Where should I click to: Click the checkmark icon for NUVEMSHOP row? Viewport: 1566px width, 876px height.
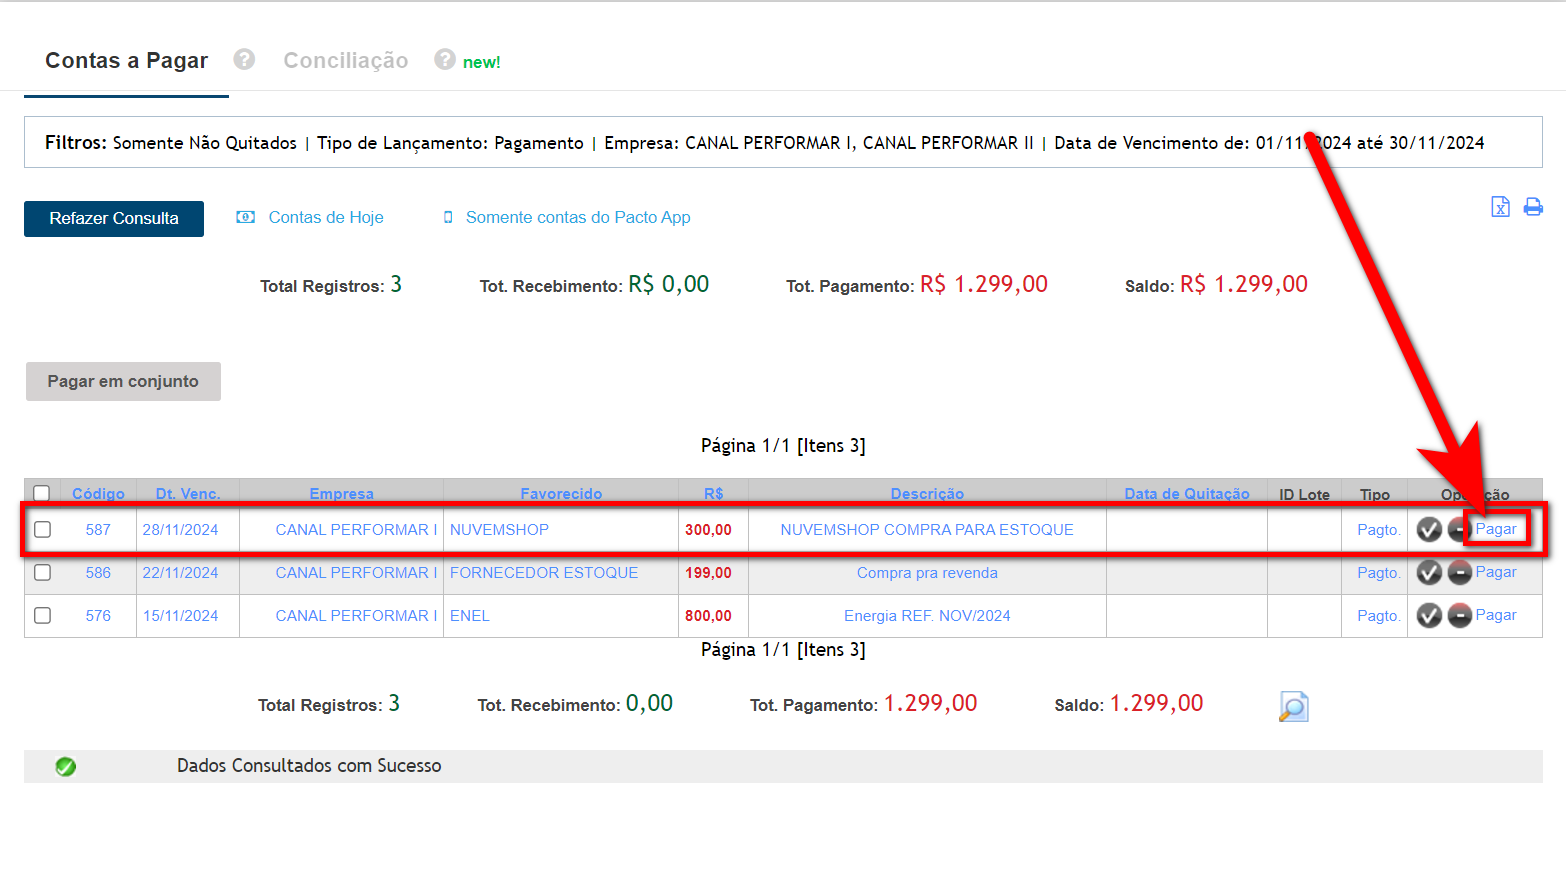point(1429,530)
